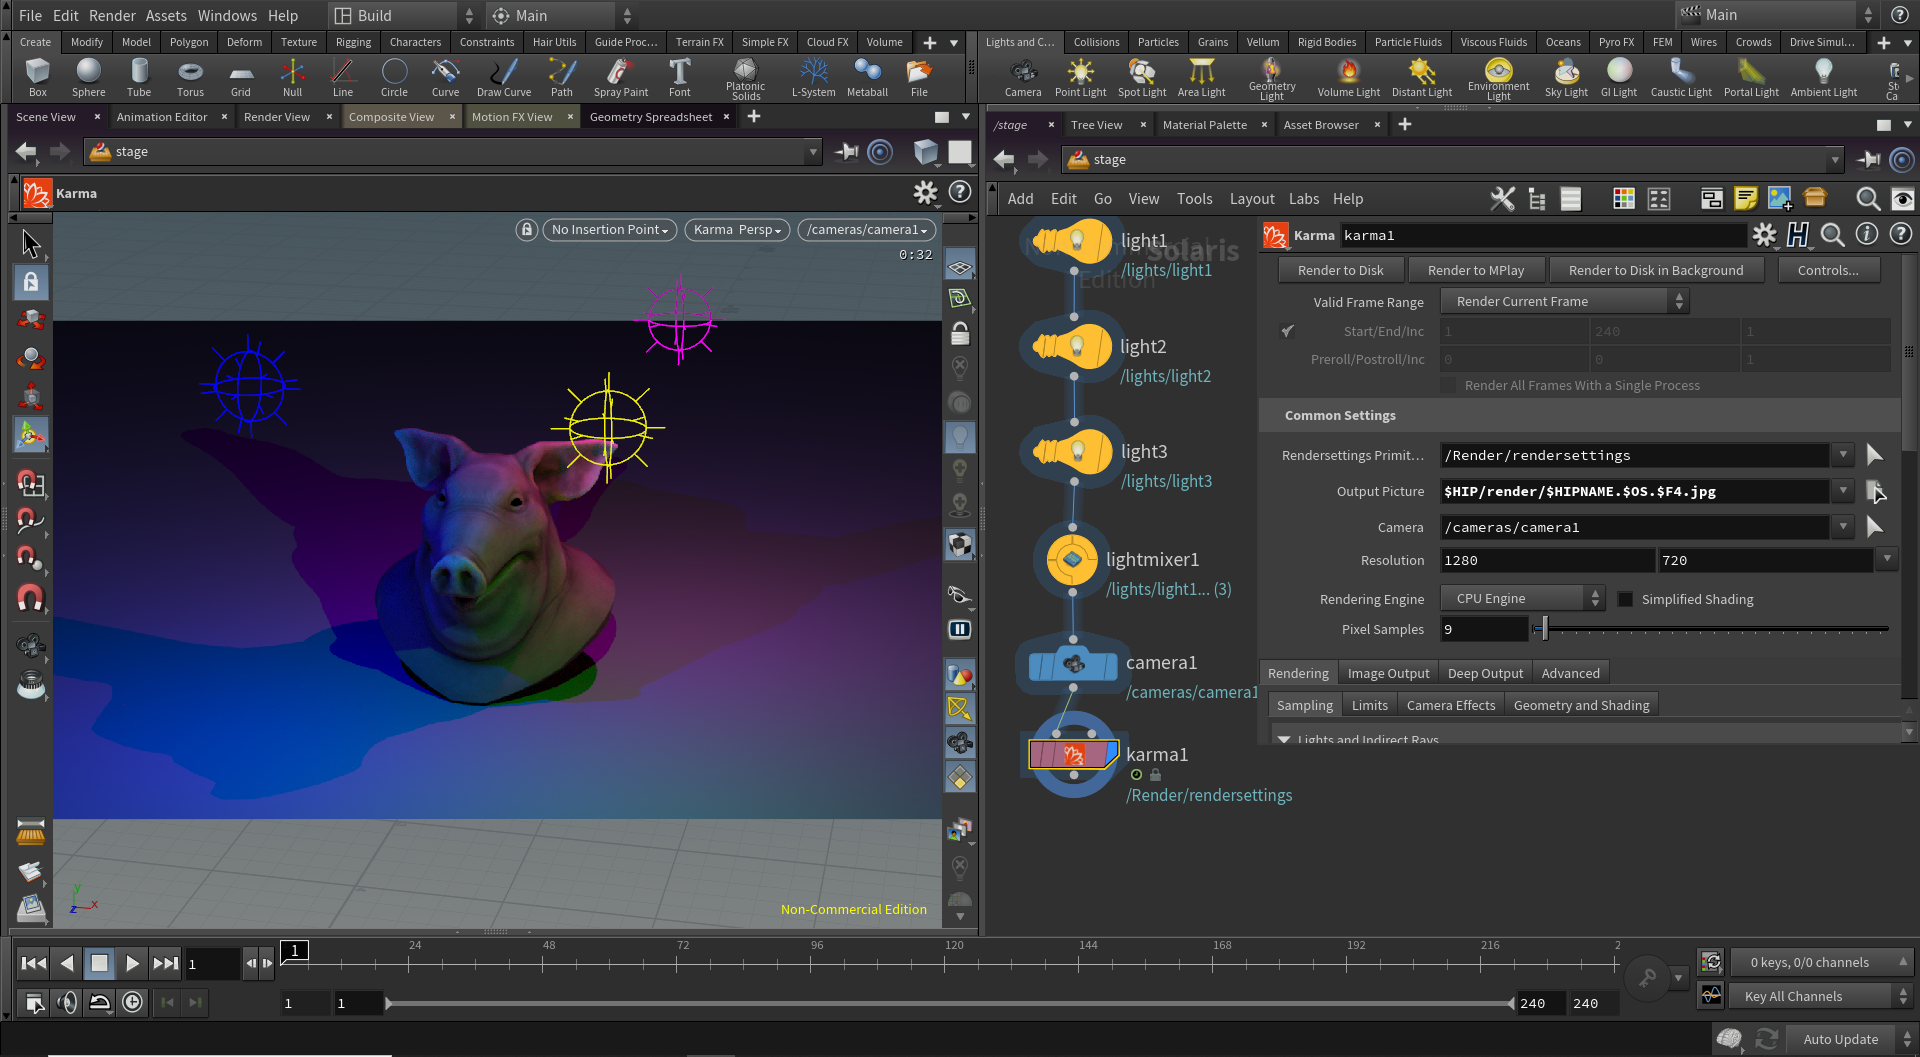
Task: Switch to the Image Output tab
Action: 1388,673
